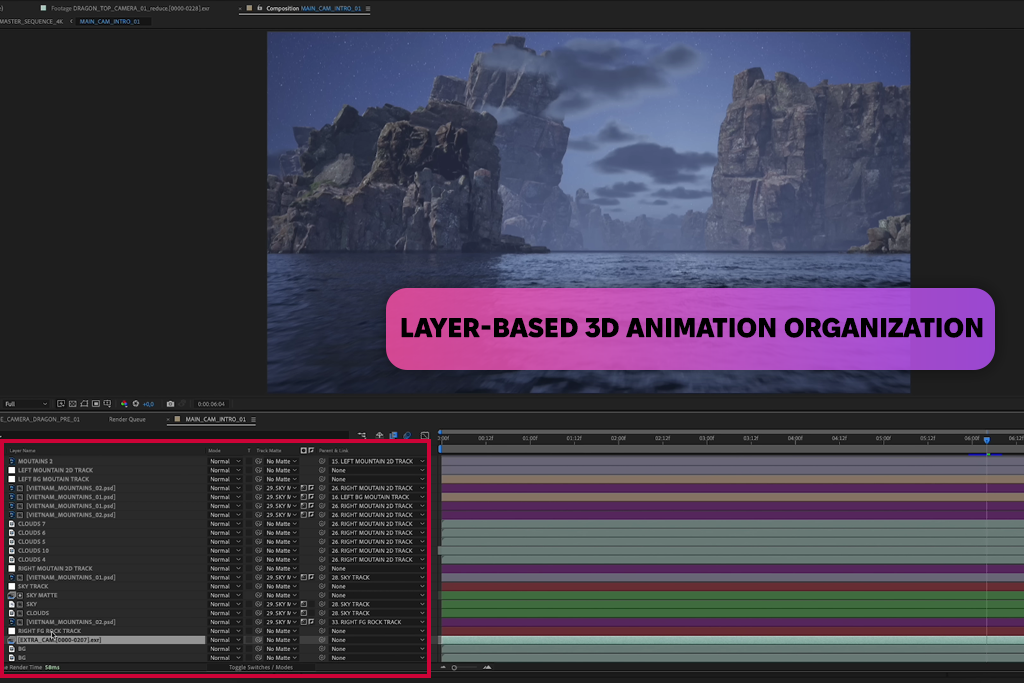Click the track matte pick whip for CLOUDS 10
Viewport: 1024px width, 683px height.
[x=259, y=550]
